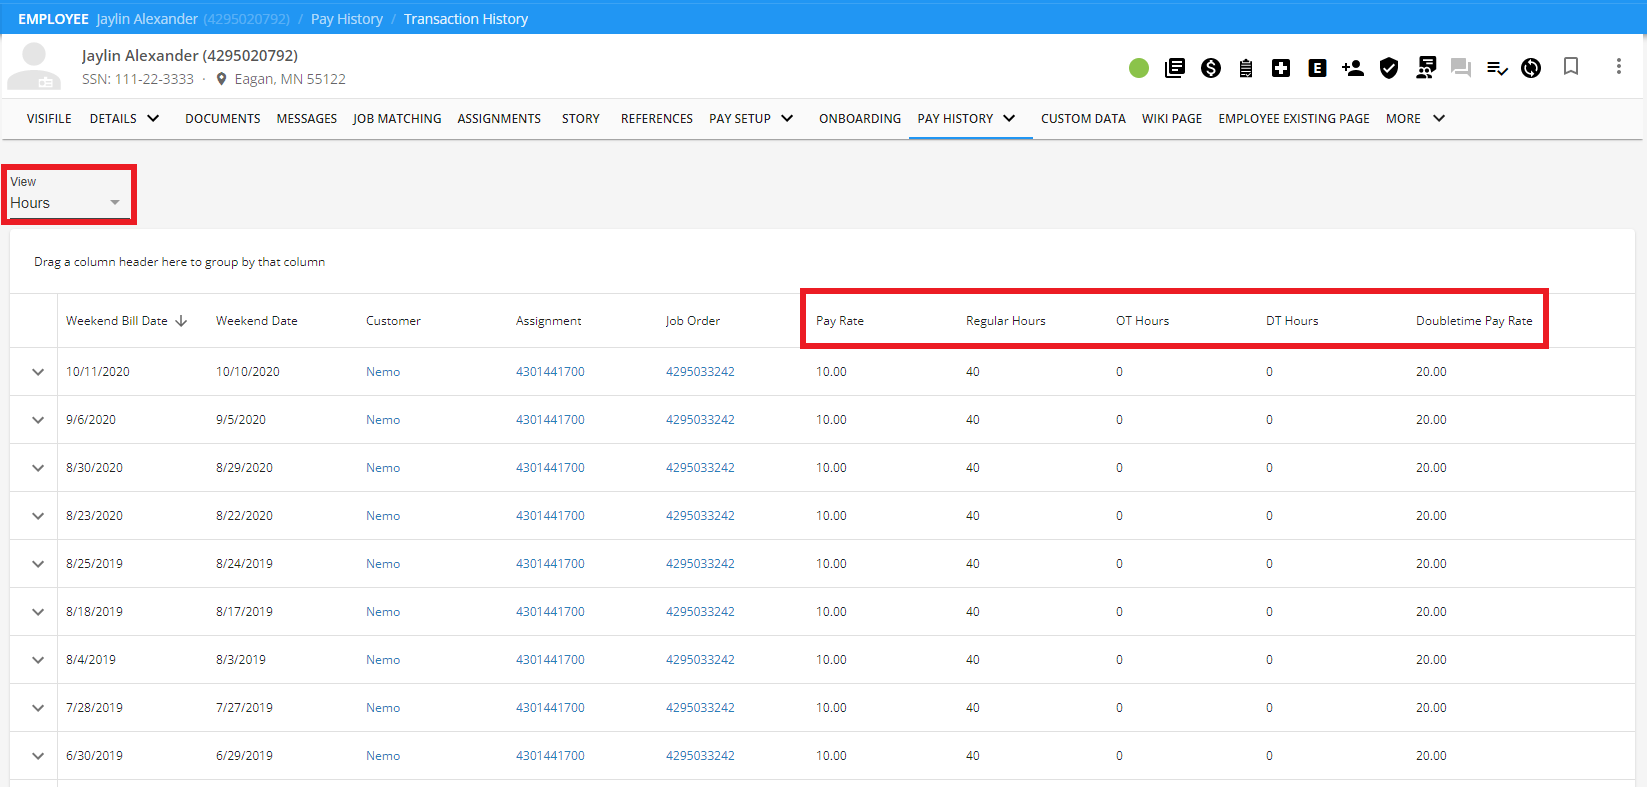1647x787 pixels.
Task: Open Nemo customer link in first row
Action: click(x=383, y=372)
